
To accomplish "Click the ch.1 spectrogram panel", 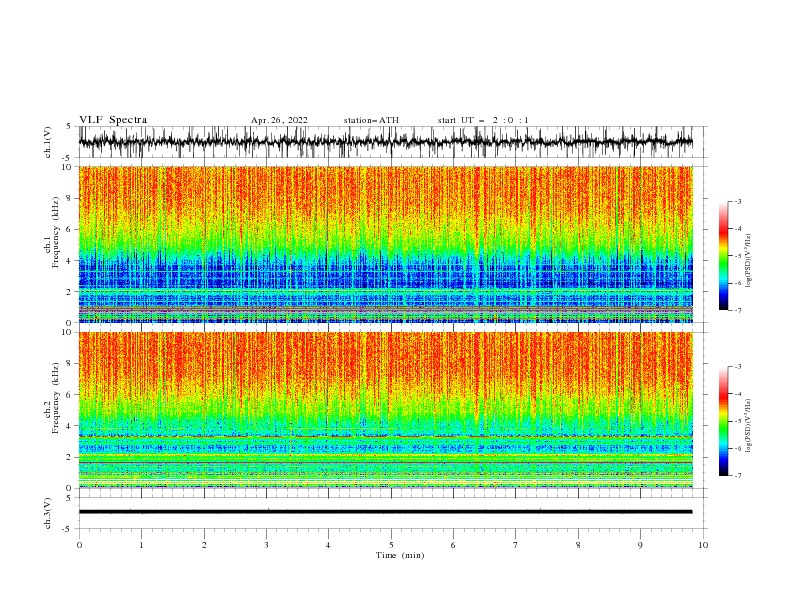I will [x=385, y=244].
